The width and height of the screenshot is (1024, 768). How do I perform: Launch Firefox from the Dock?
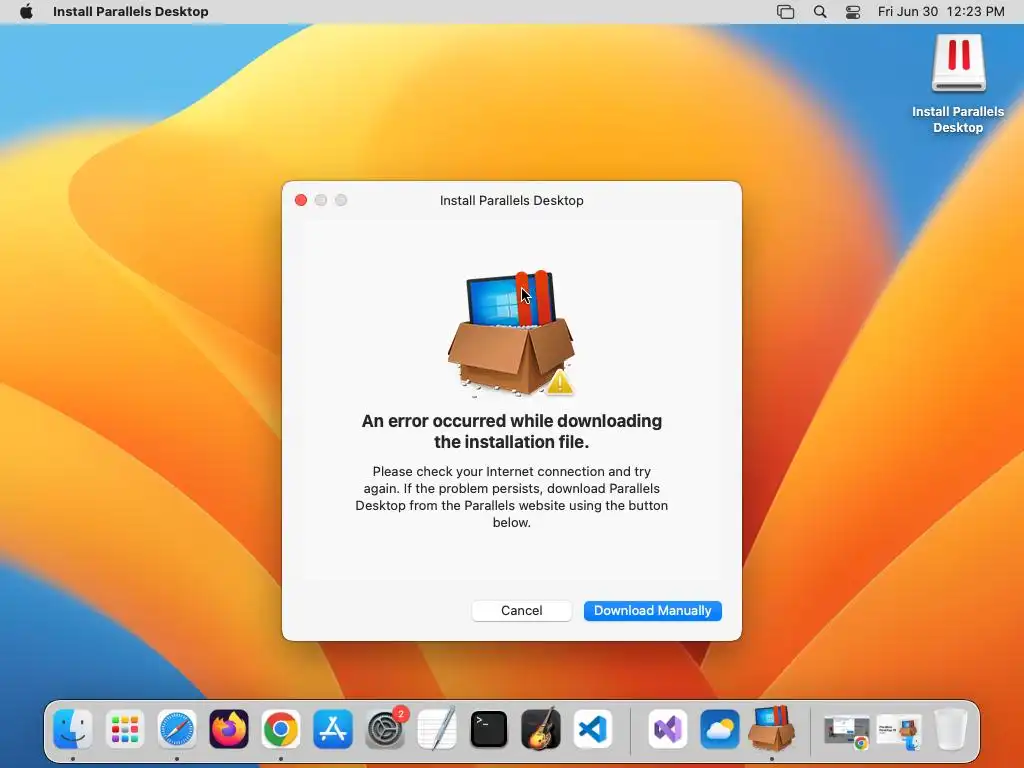[229, 729]
